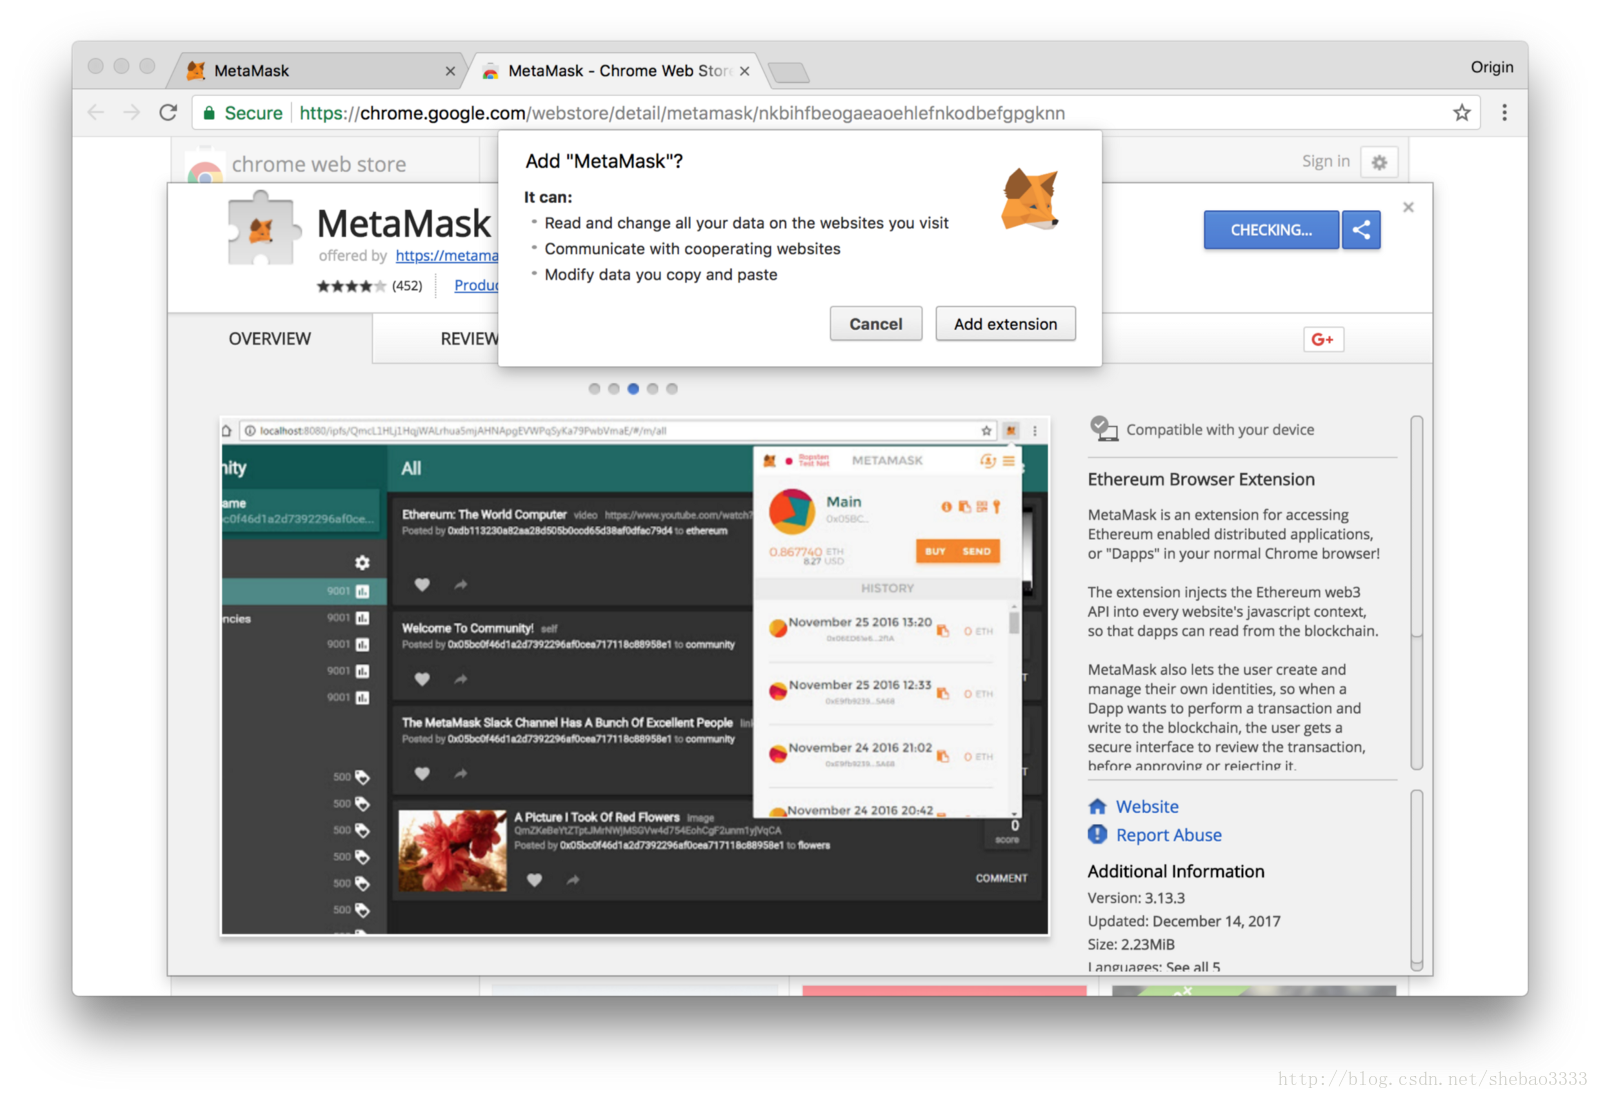The width and height of the screenshot is (1600, 1099).
Task: Click the SEND button in screenshot
Action: click(977, 551)
